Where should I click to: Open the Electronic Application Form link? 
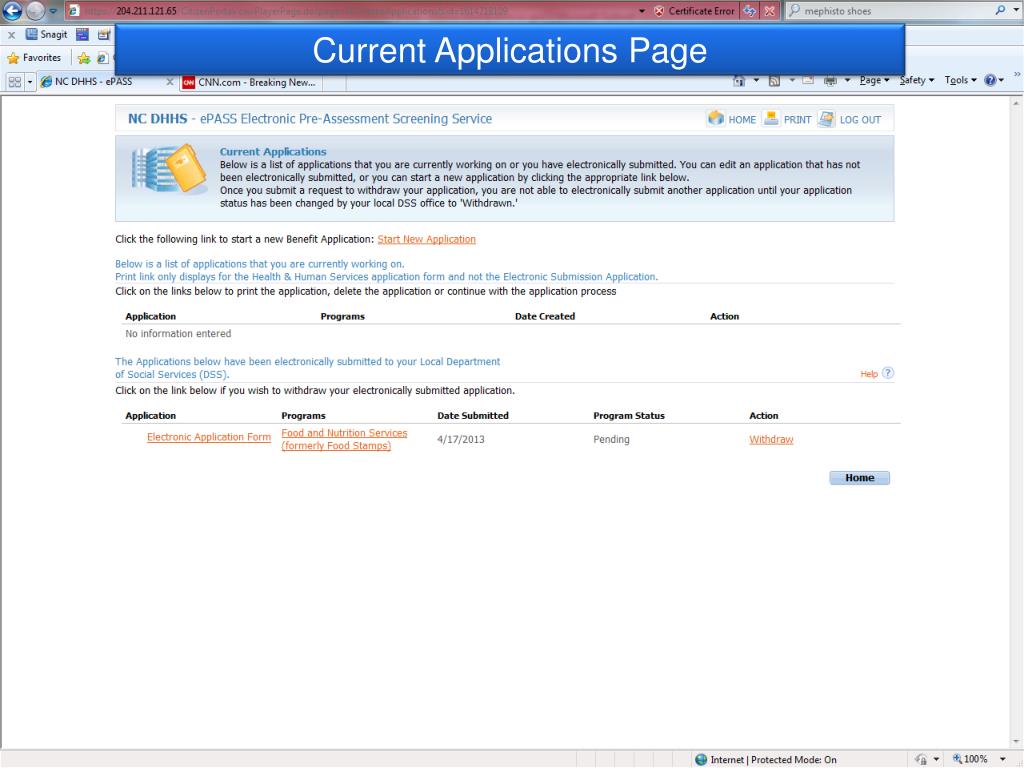click(209, 438)
